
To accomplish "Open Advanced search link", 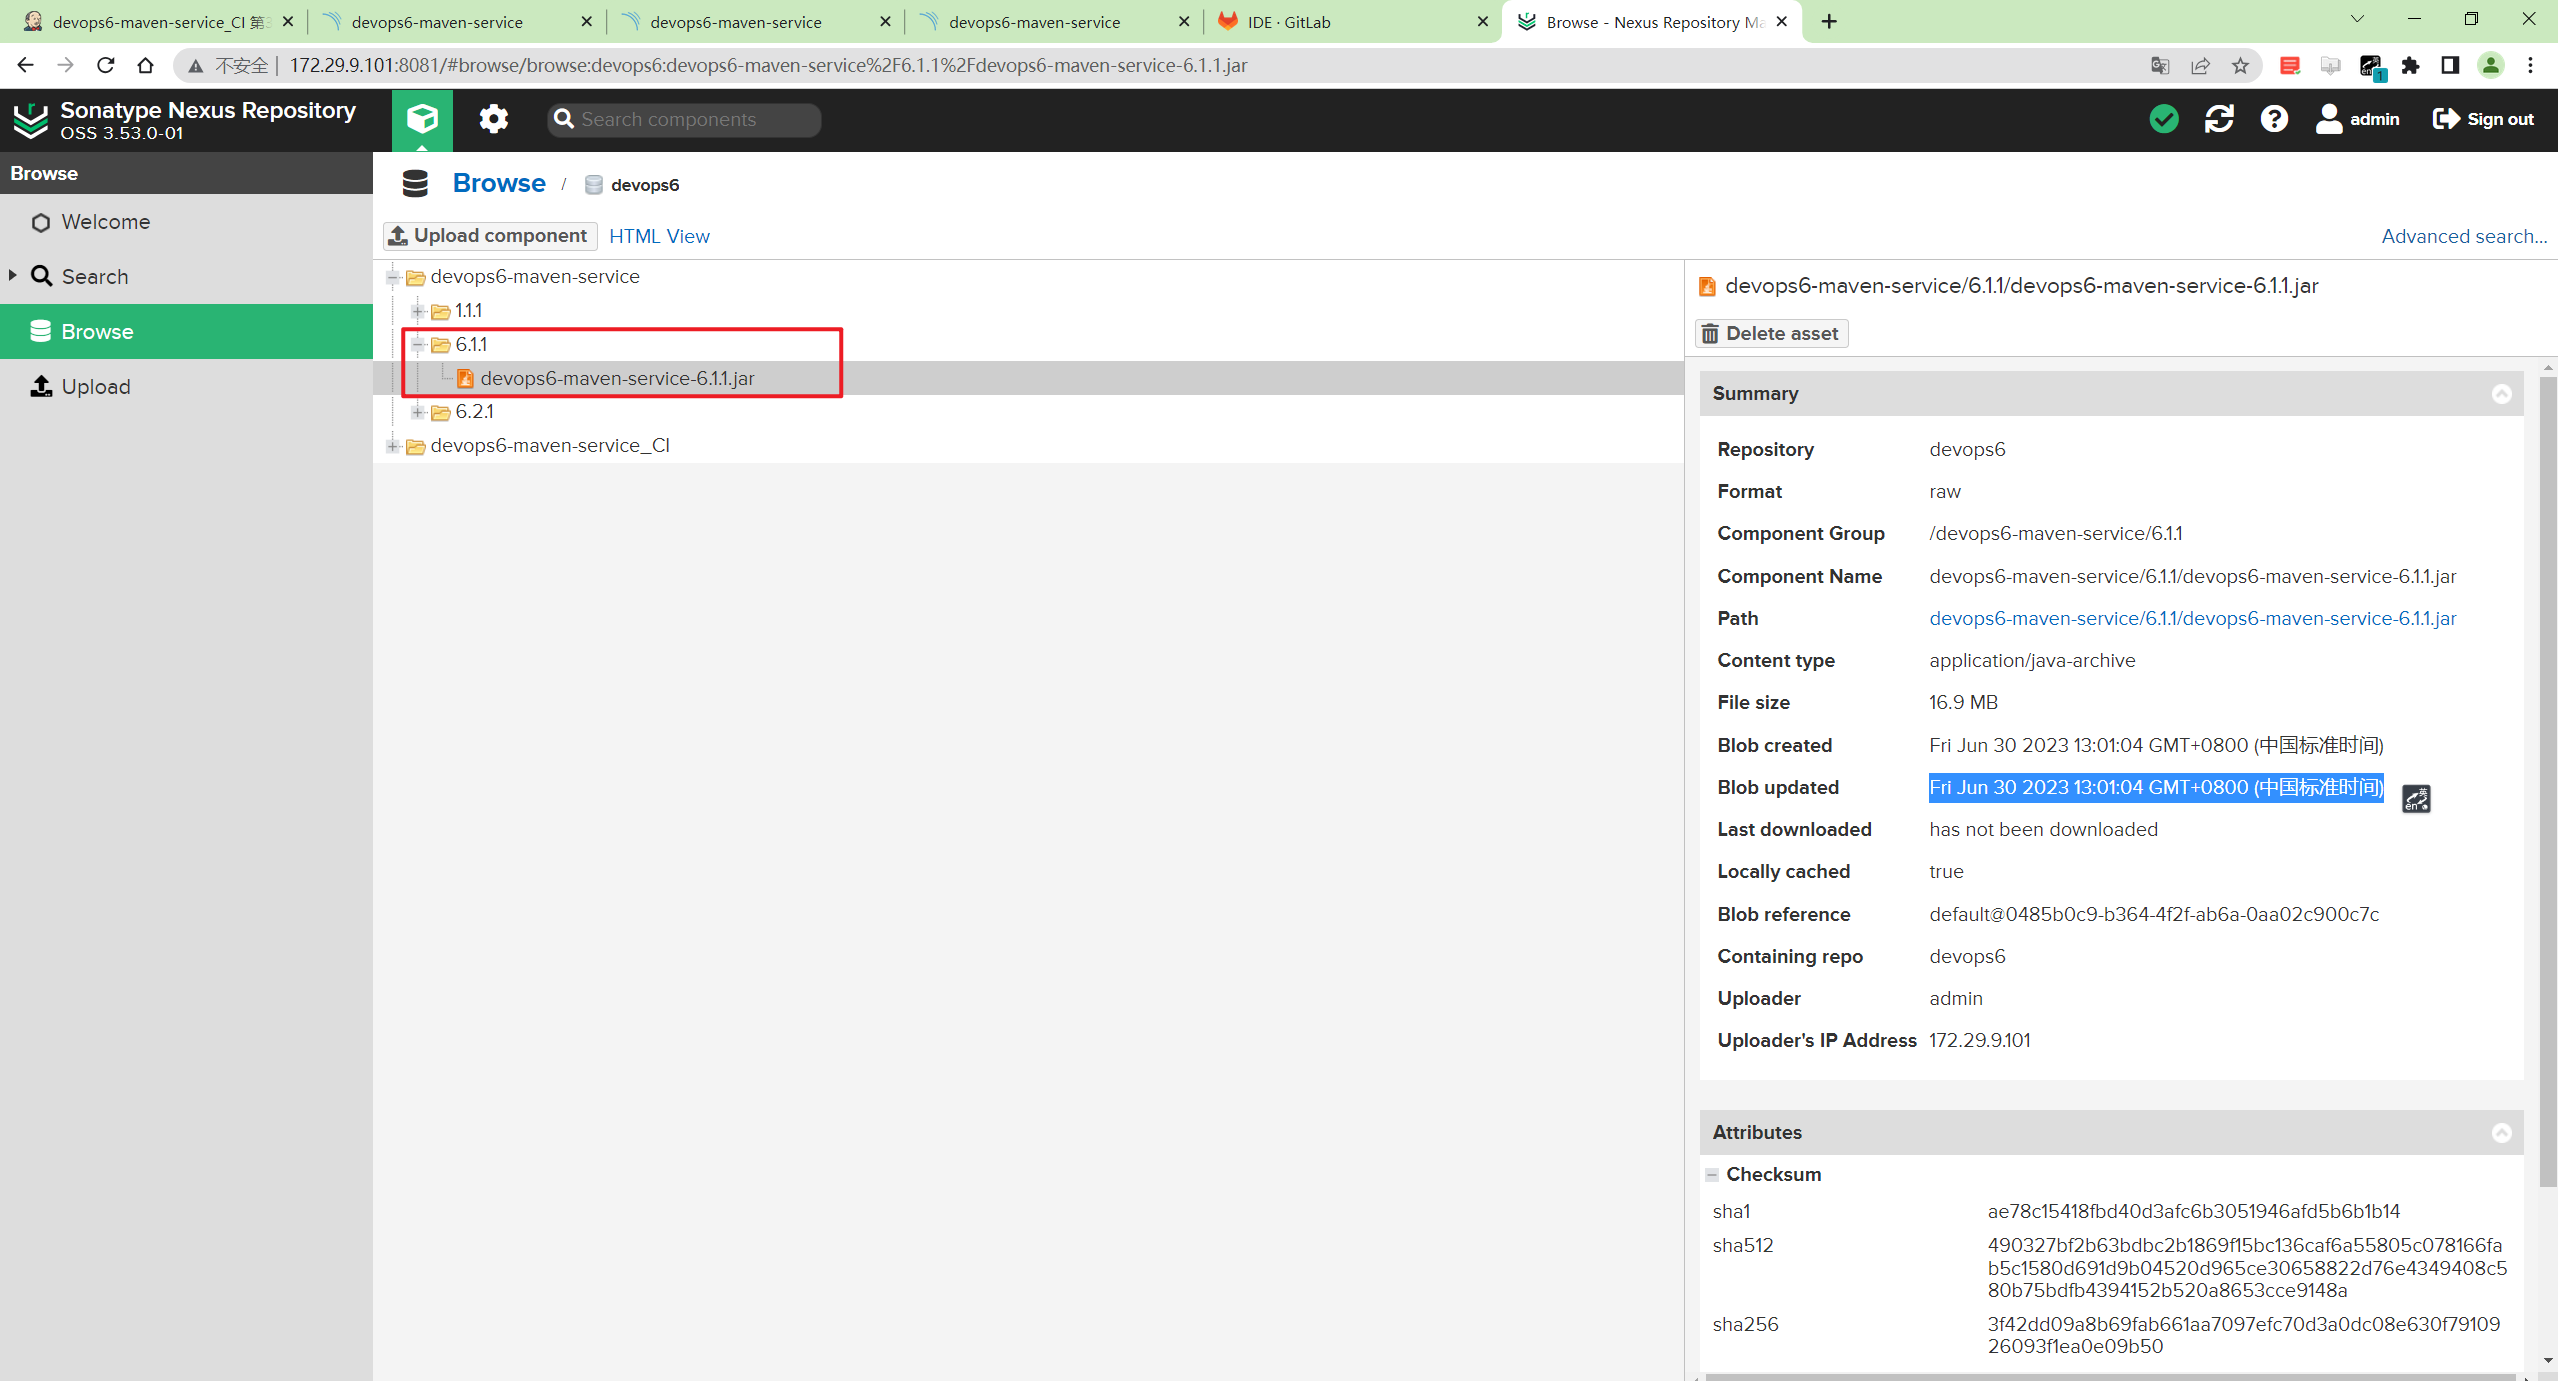I will (x=2464, y=237).
